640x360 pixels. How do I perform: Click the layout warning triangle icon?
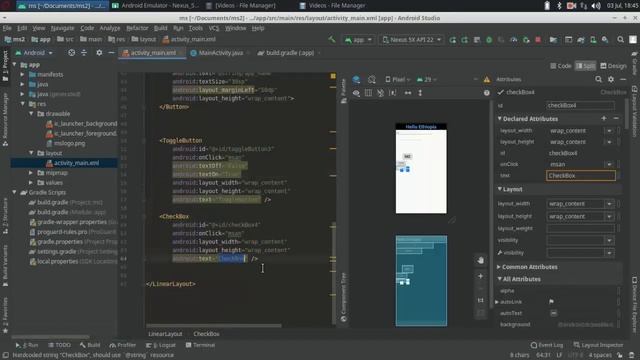[487, 80]
